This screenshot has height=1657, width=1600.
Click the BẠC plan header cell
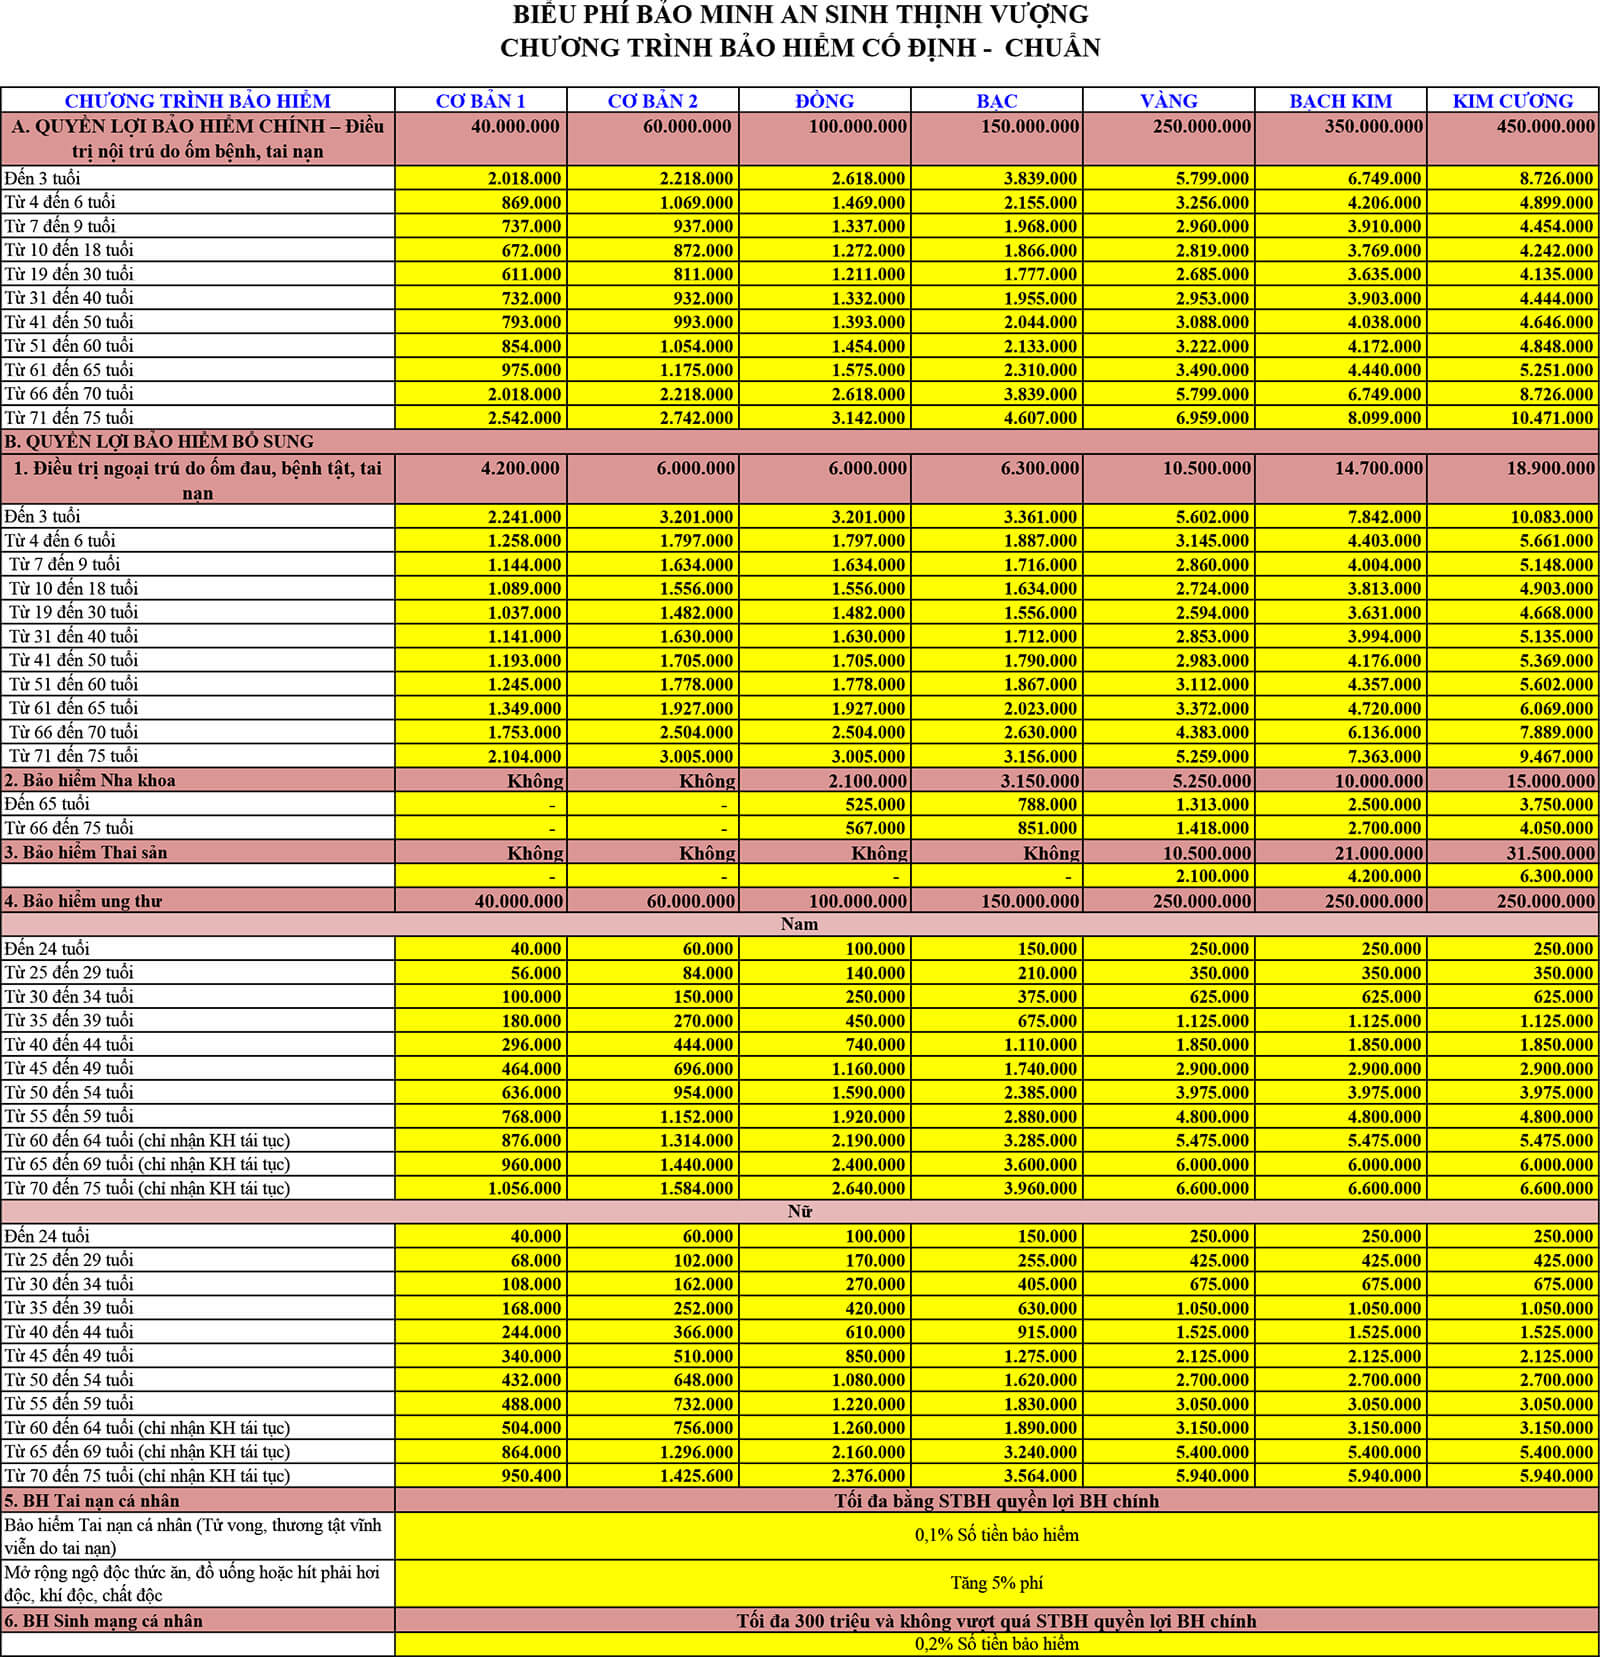click(997, 100)
